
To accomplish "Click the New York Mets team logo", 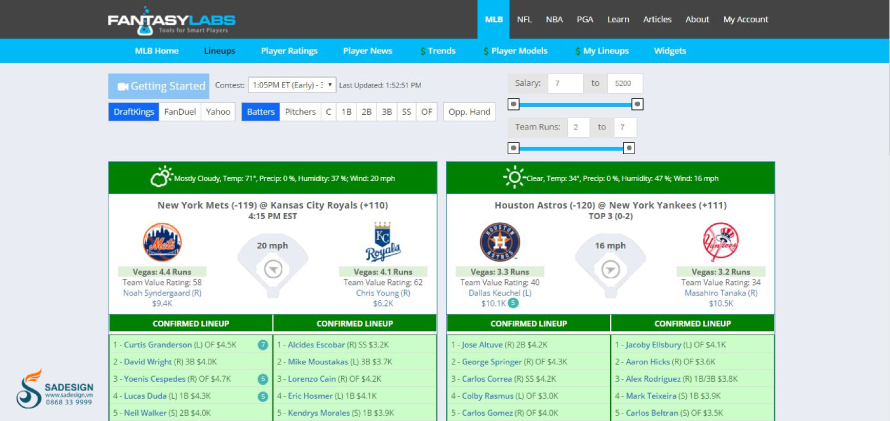I will click(162, 242).
